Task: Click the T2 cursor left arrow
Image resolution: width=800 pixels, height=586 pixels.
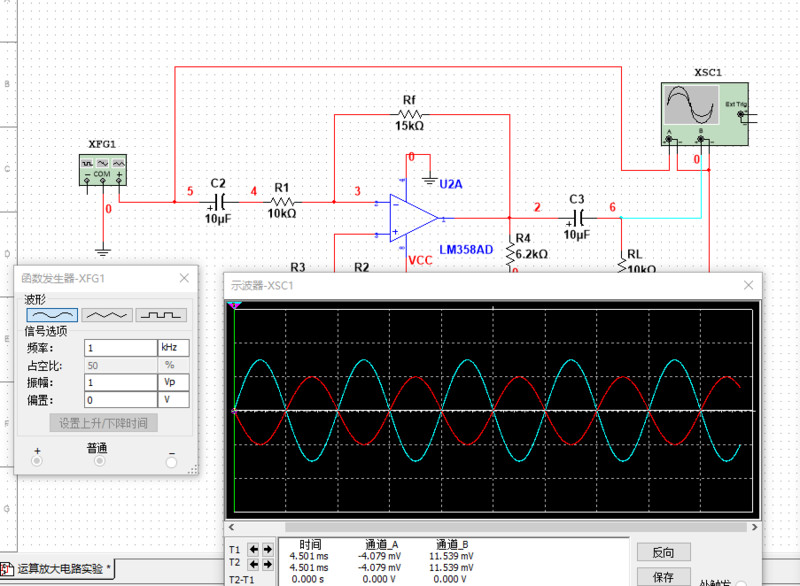Action: [253, 564]
